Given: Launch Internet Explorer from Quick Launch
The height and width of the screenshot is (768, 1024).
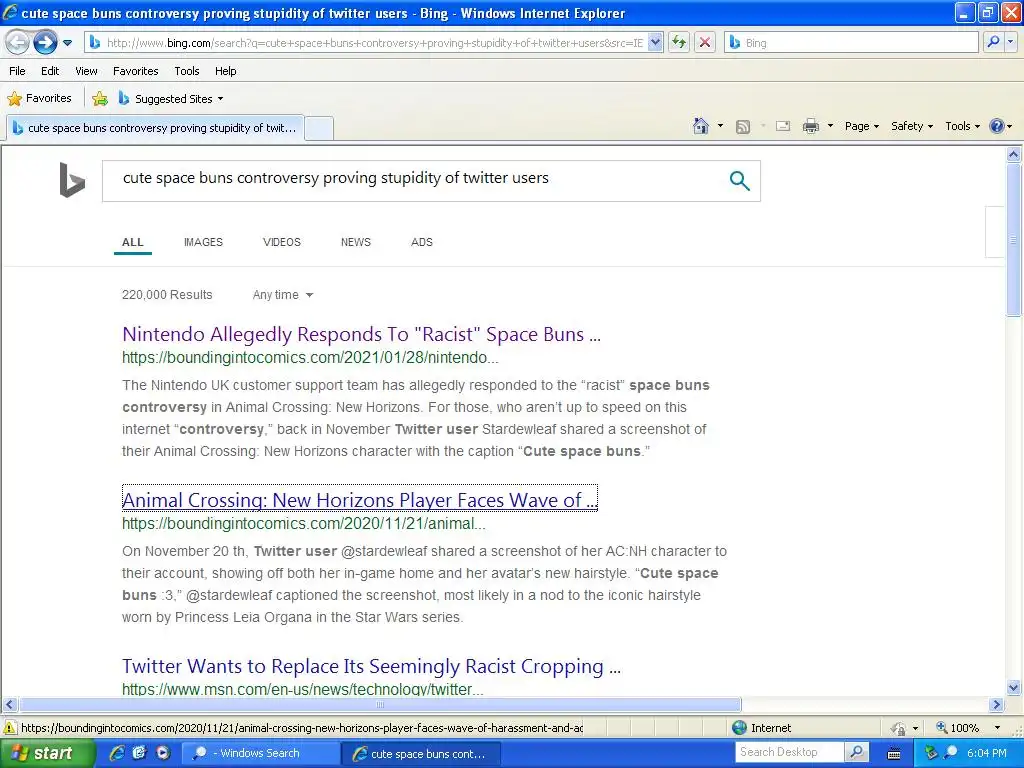Looking at the screenshot, I should 117,753.
